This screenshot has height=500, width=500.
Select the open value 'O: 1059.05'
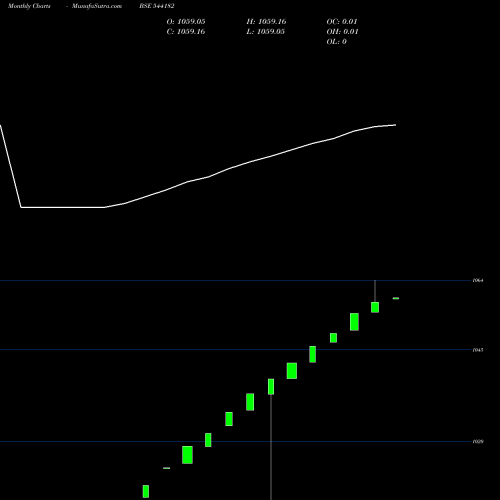point(186,22)
